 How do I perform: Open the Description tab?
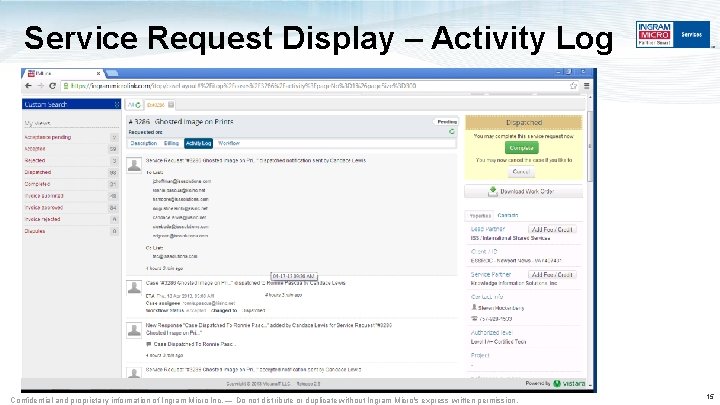point(144,143)
